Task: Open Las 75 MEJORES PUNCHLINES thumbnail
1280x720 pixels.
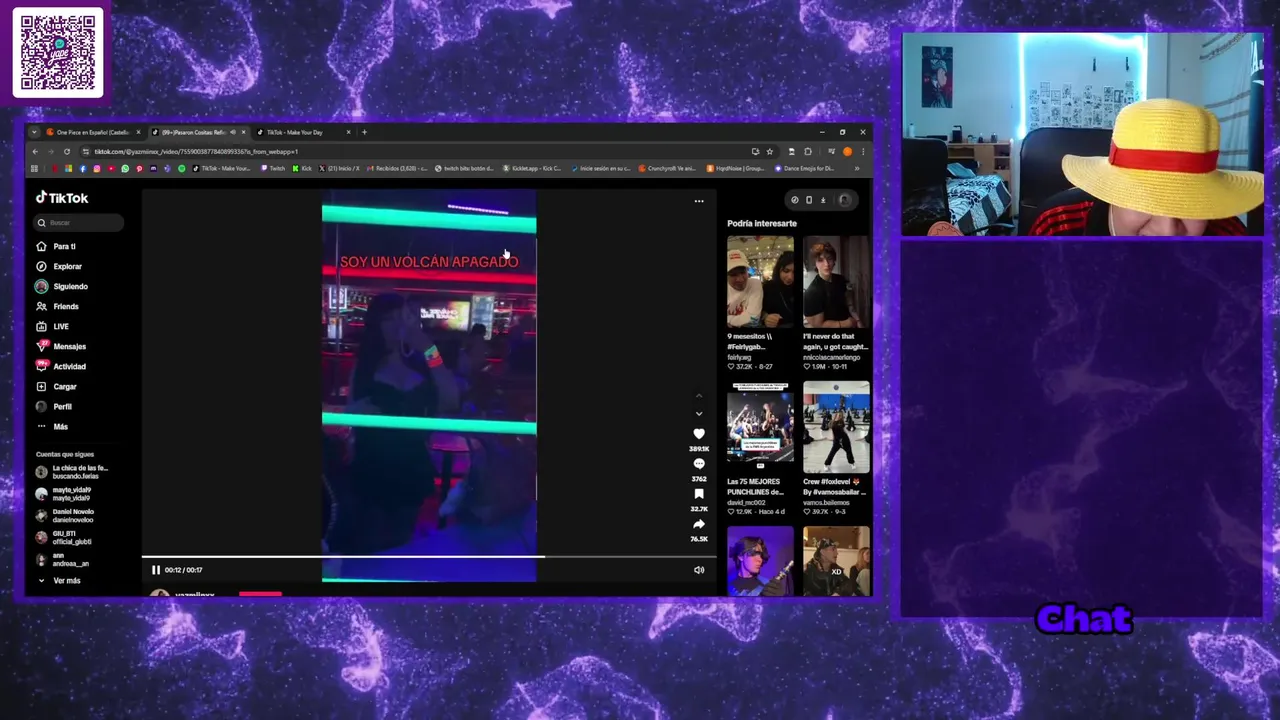Action: pyautogui.click(x=760, y=427)
